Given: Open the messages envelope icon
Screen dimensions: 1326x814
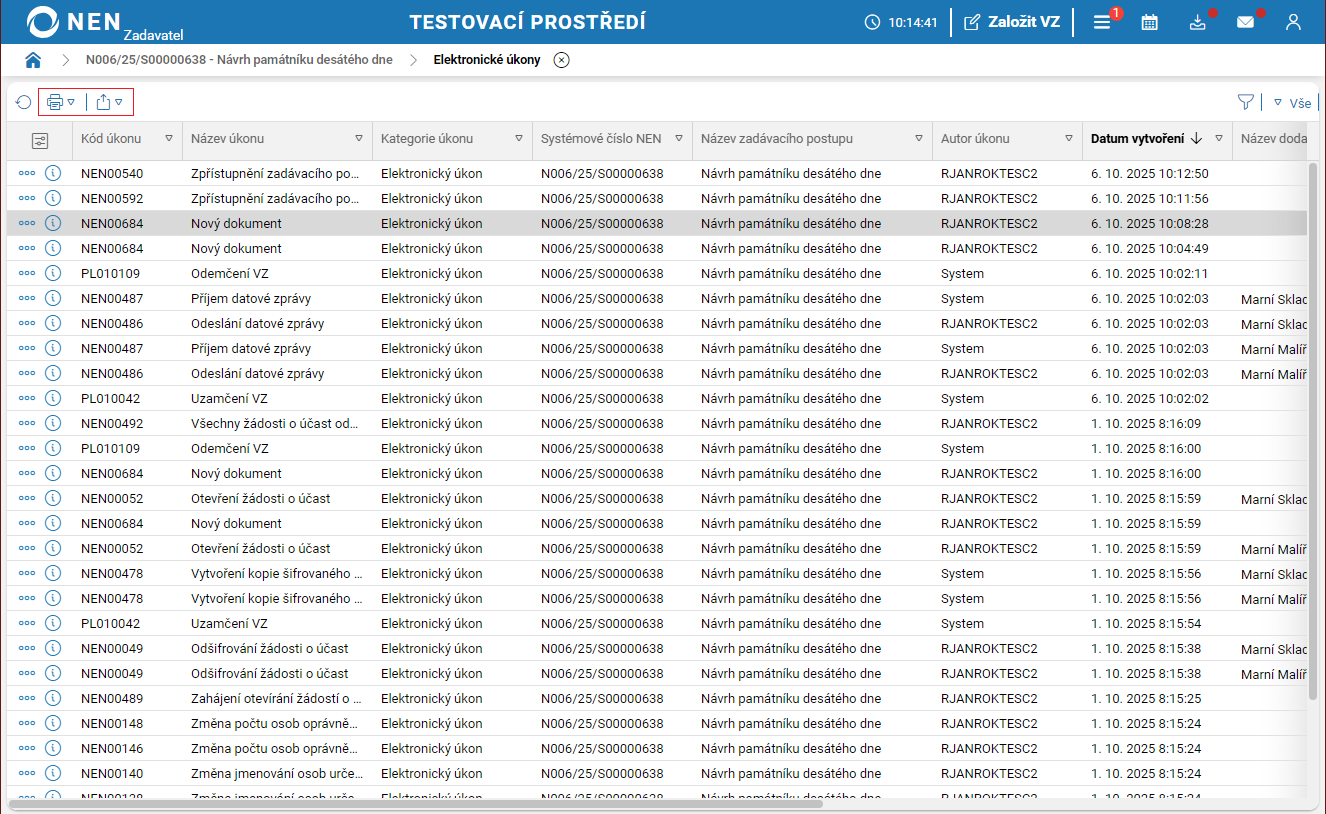Looking at the screenshot, I should point(1245,22).
